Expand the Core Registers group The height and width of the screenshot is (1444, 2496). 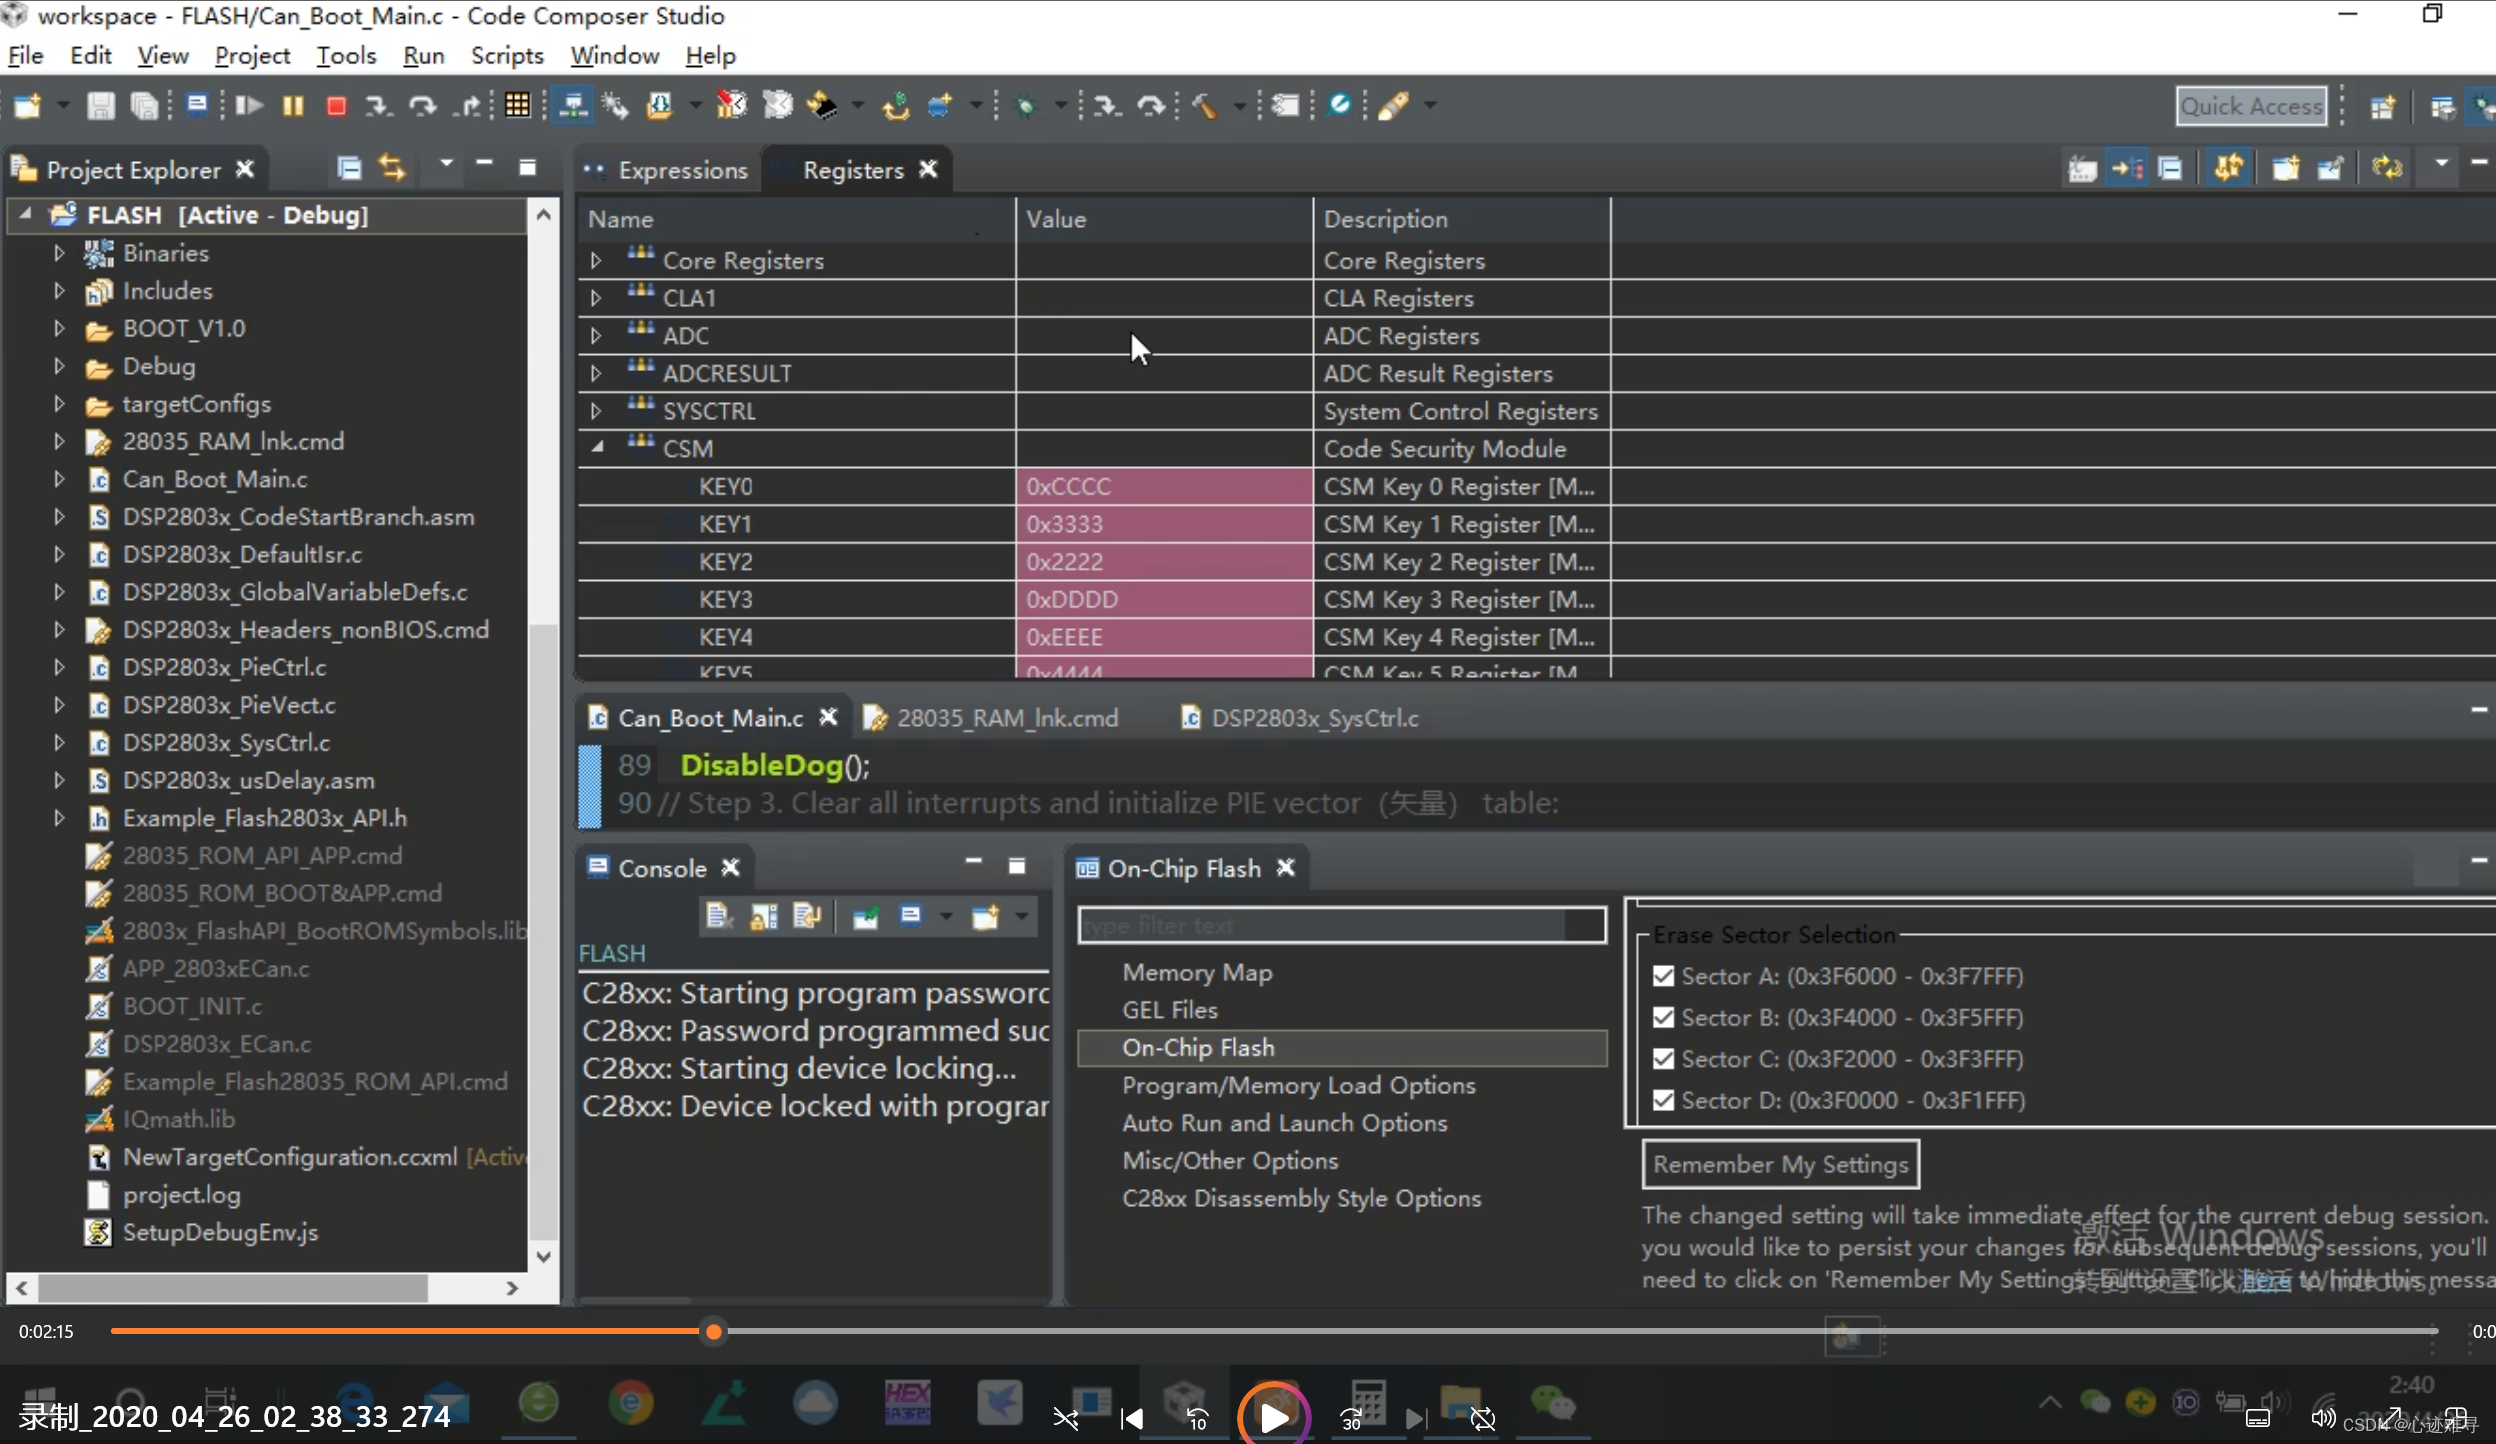click(596, 260)
